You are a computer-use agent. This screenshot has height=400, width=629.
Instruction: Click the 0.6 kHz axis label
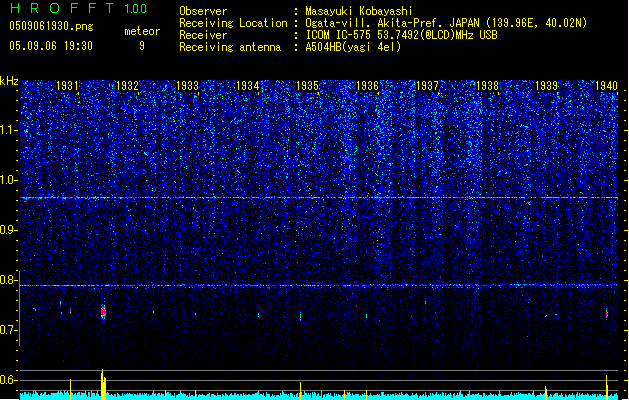pos(9,380)
